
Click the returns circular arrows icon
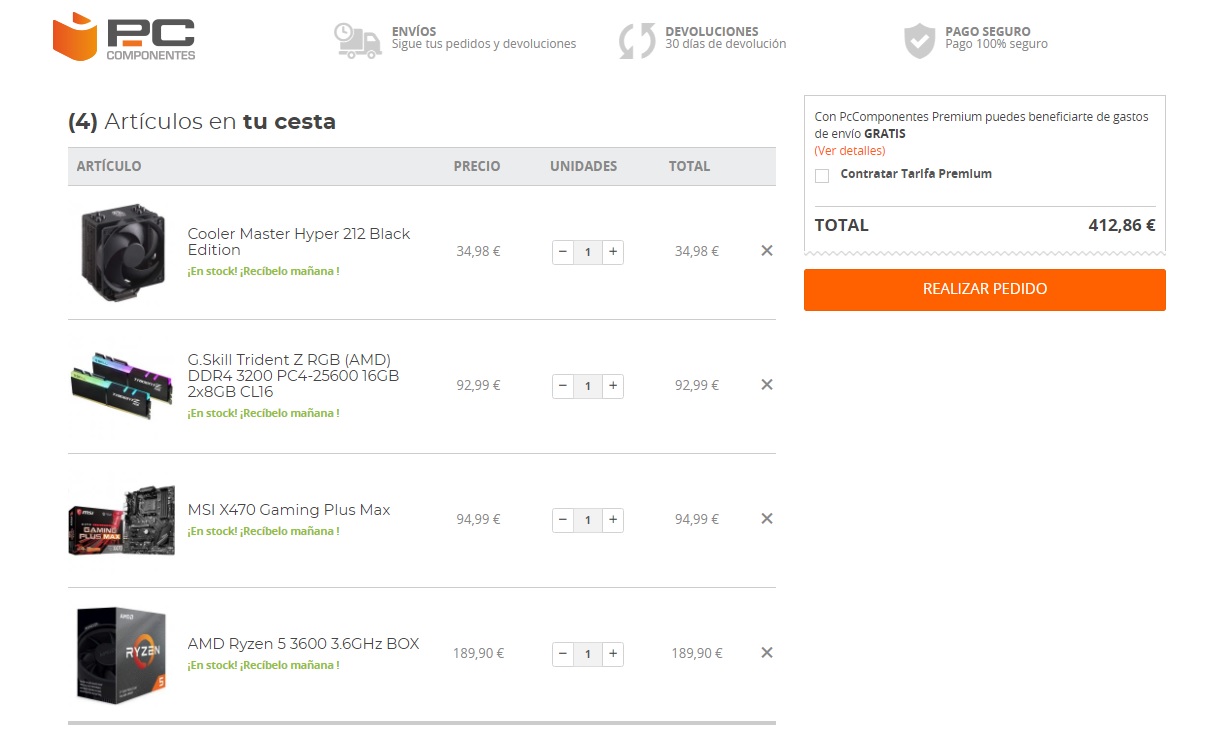[637, 40]
